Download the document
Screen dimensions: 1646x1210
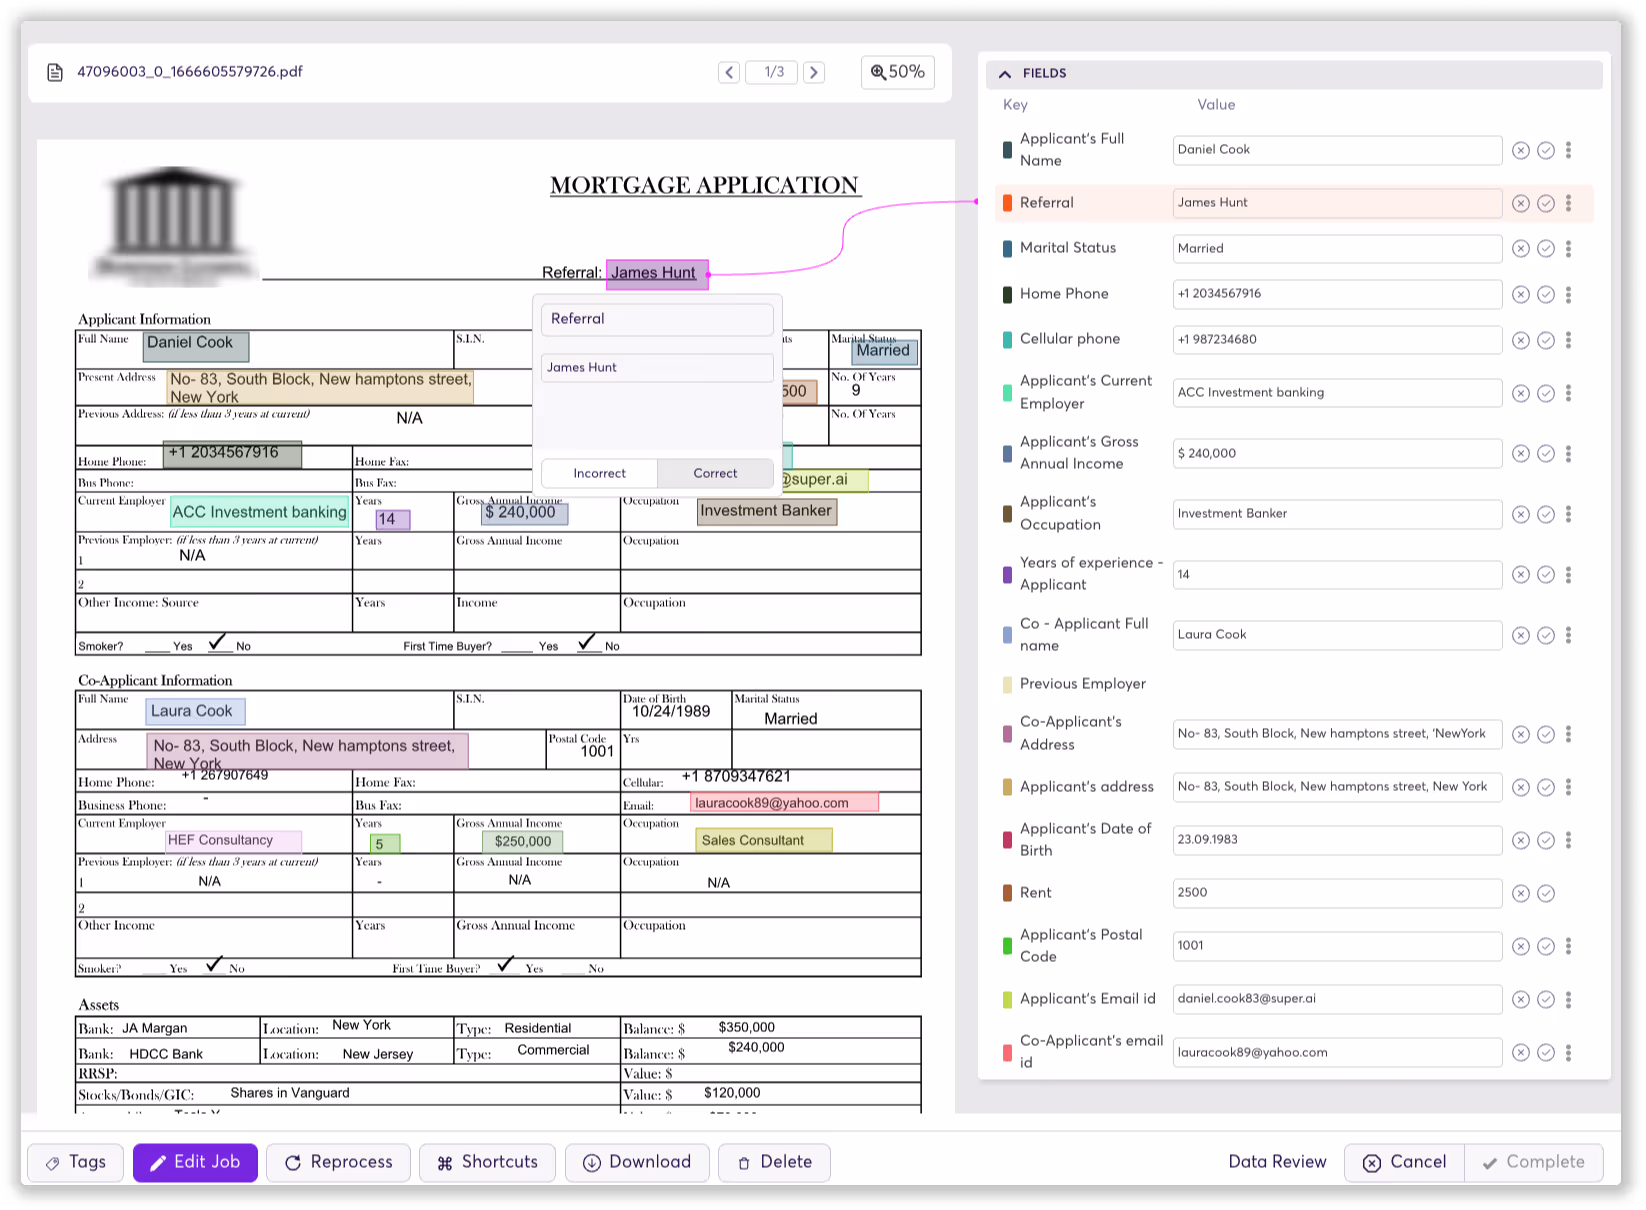[637, 1162]
